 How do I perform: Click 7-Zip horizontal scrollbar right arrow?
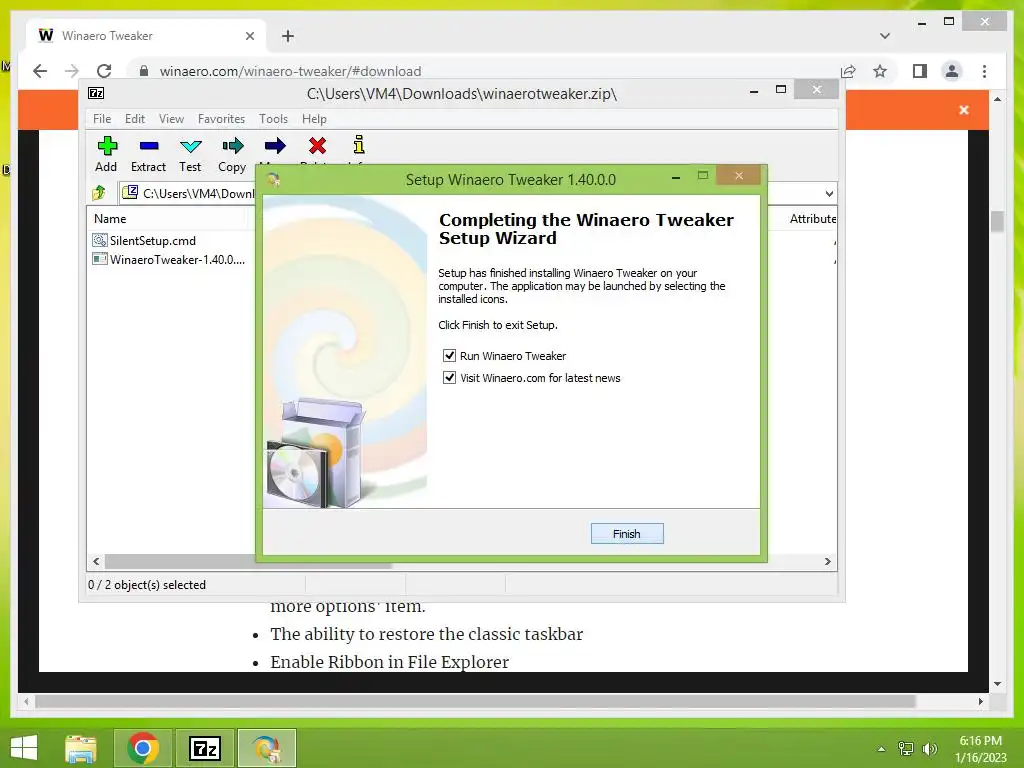(828, 561)
